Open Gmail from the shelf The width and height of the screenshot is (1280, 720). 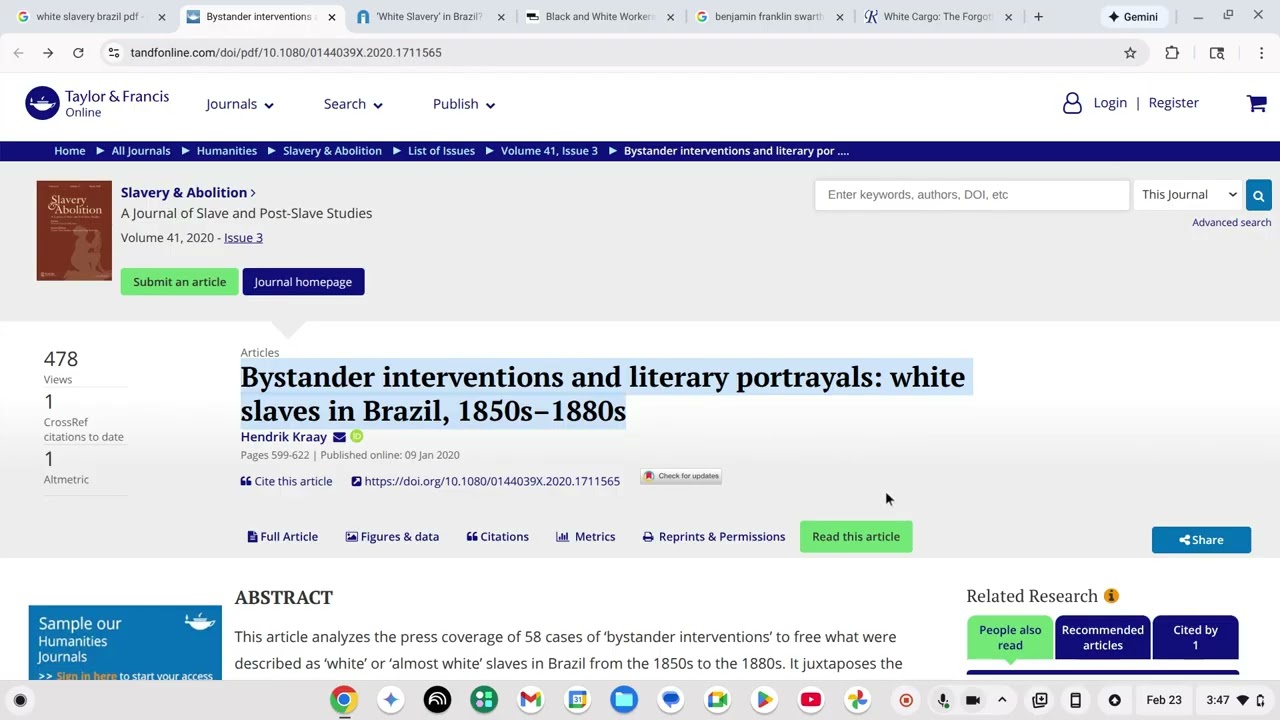click(x=531, y=700)
